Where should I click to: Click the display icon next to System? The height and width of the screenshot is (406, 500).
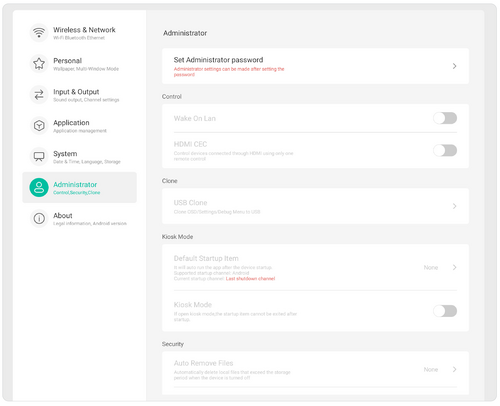pos(39,156)
